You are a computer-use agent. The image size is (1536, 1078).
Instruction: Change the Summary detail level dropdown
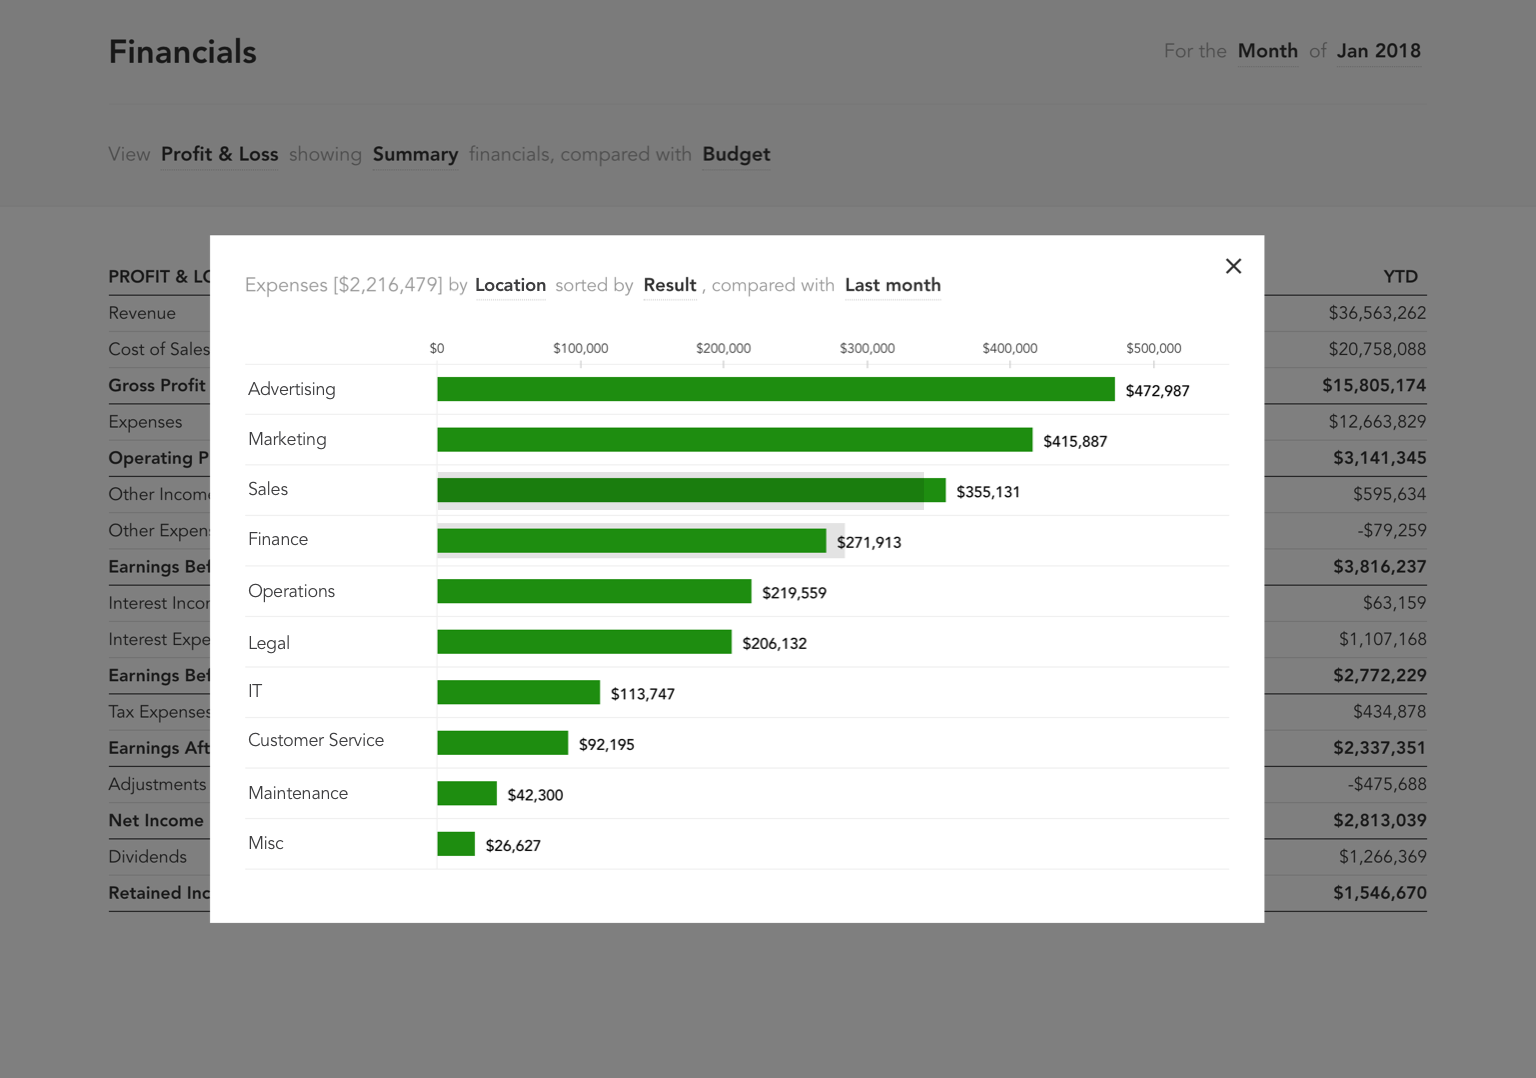(415, 154)
